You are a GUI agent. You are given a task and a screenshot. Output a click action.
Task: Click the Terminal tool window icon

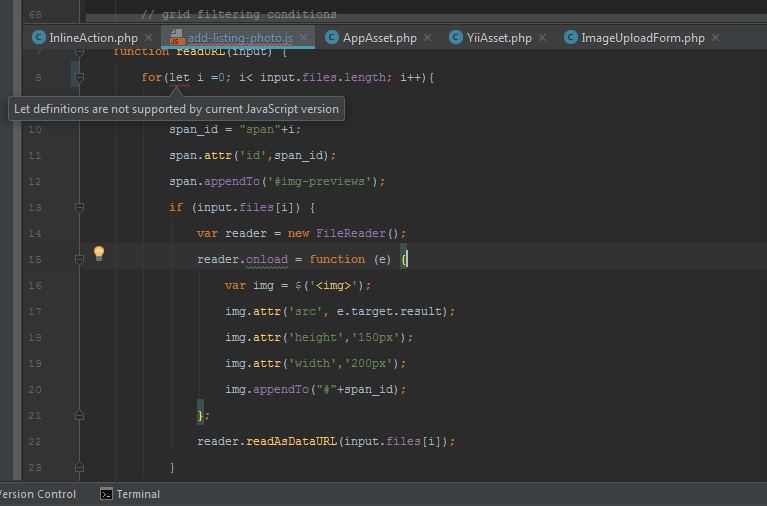click(106, 494)
